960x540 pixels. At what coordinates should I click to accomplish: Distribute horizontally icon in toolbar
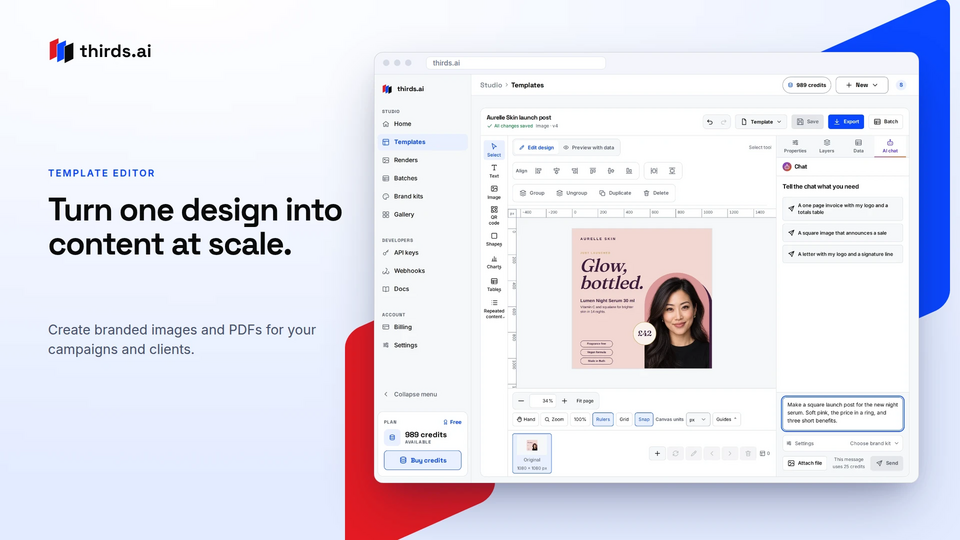coord(654,171)
